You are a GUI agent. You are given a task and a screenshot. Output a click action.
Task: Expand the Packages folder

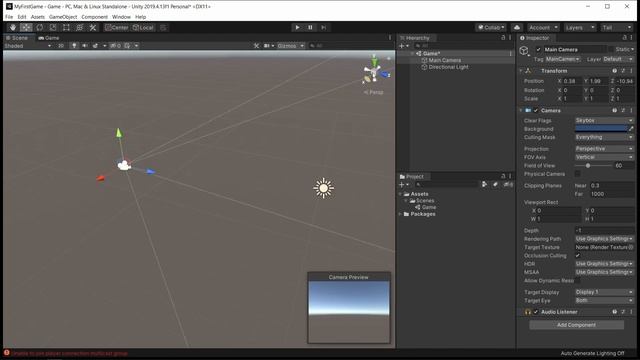tap(400, 214)
